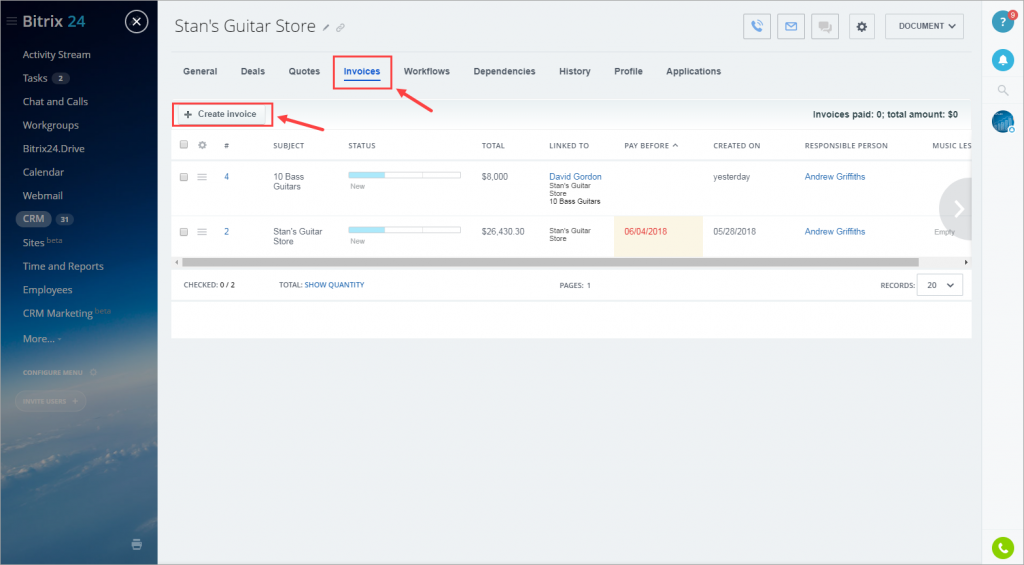Open invoice number 4 link
The image size is (1024, 565).
click(227, 176)
